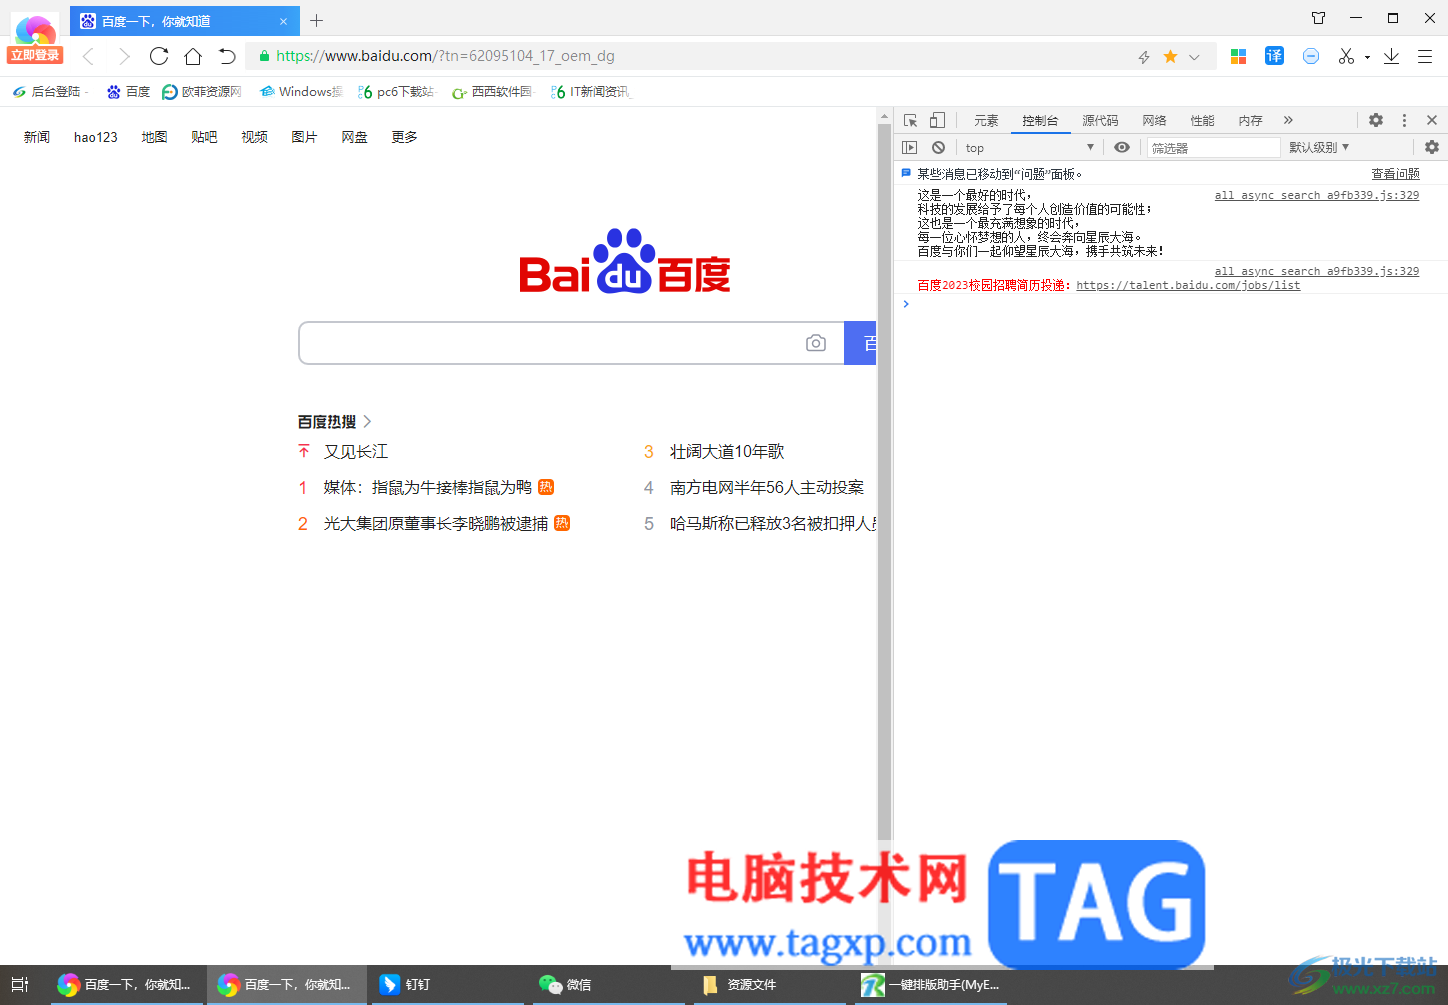Switch to the 网络 tab
The image size is (1448, 1005).
[x=1154, y=120]
